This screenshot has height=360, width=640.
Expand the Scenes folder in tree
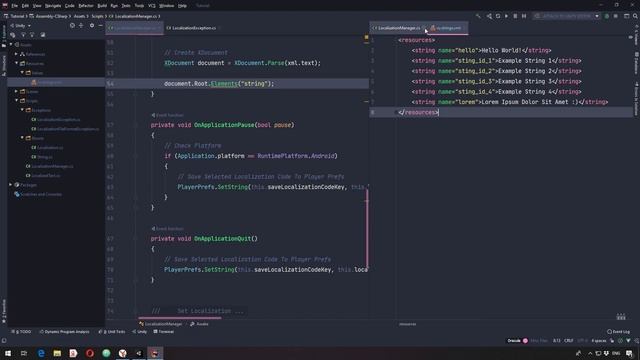coord(17,91)
